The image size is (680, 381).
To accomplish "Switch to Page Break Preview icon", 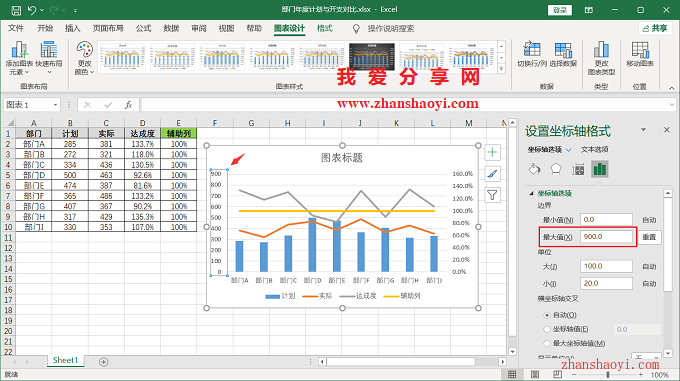I will (557, 374).
